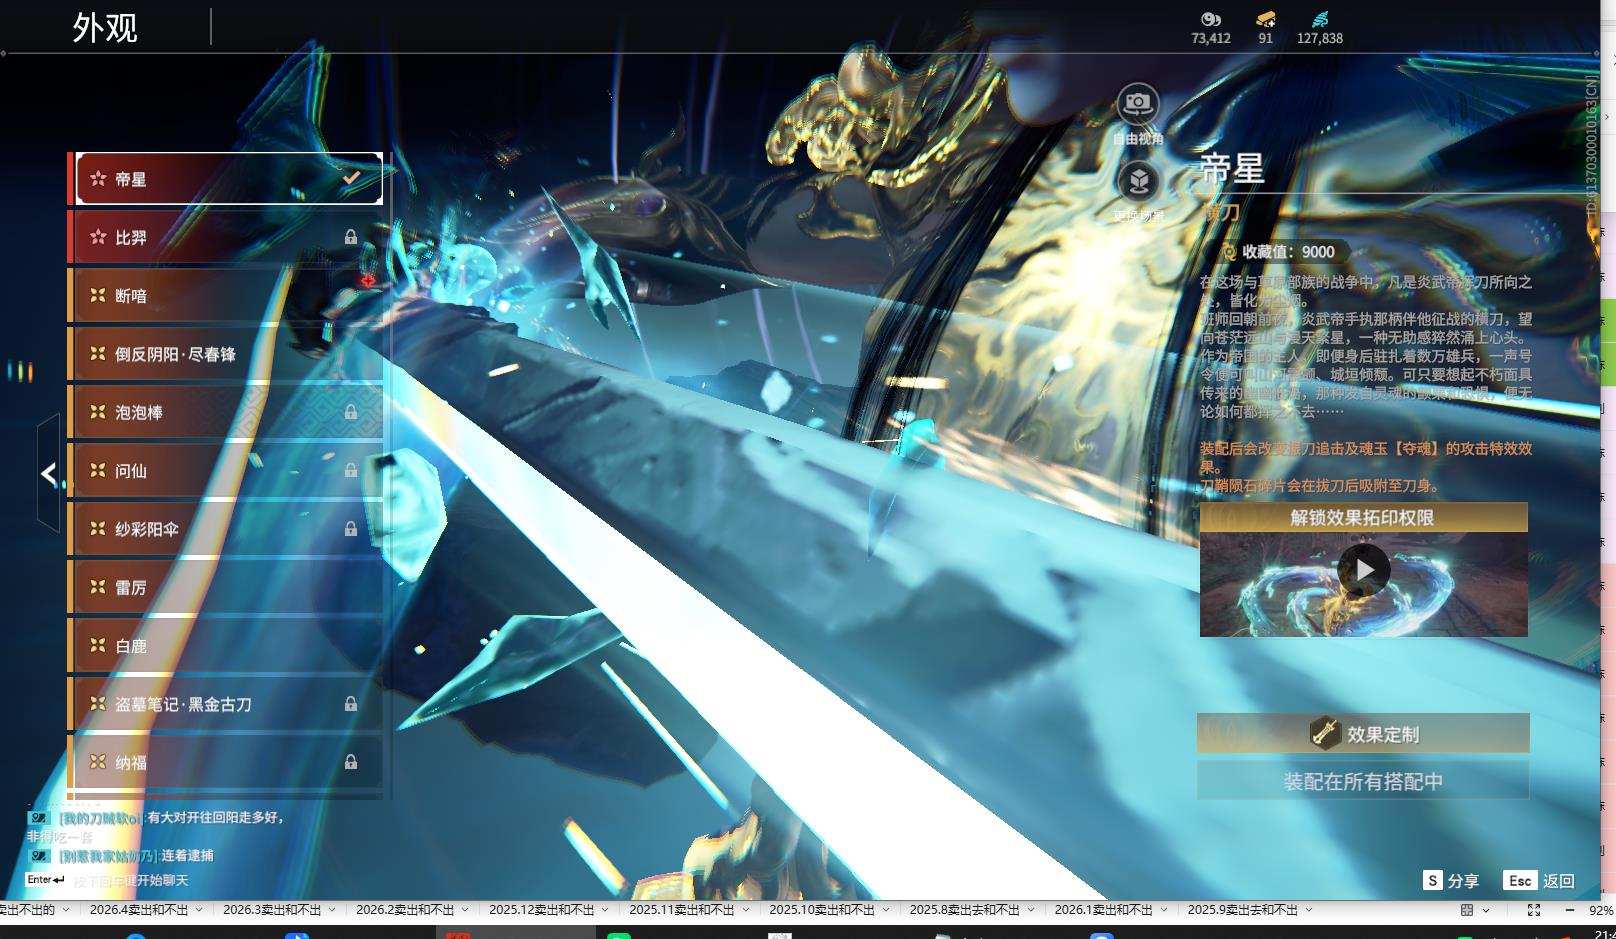Click the teal 127,838 currency icon
This screenshot has height=939, width=1616.
[1320, 19]
